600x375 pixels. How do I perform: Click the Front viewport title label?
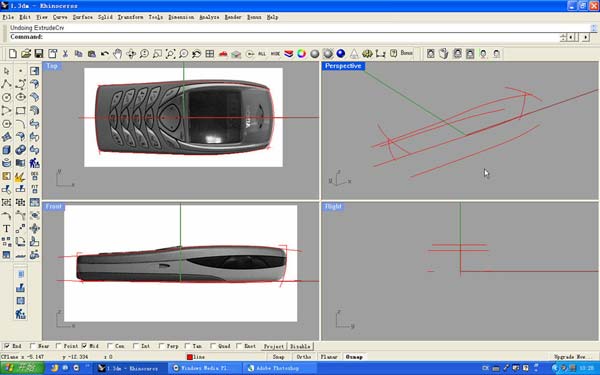pyautogui.click(x=53, y=207)
